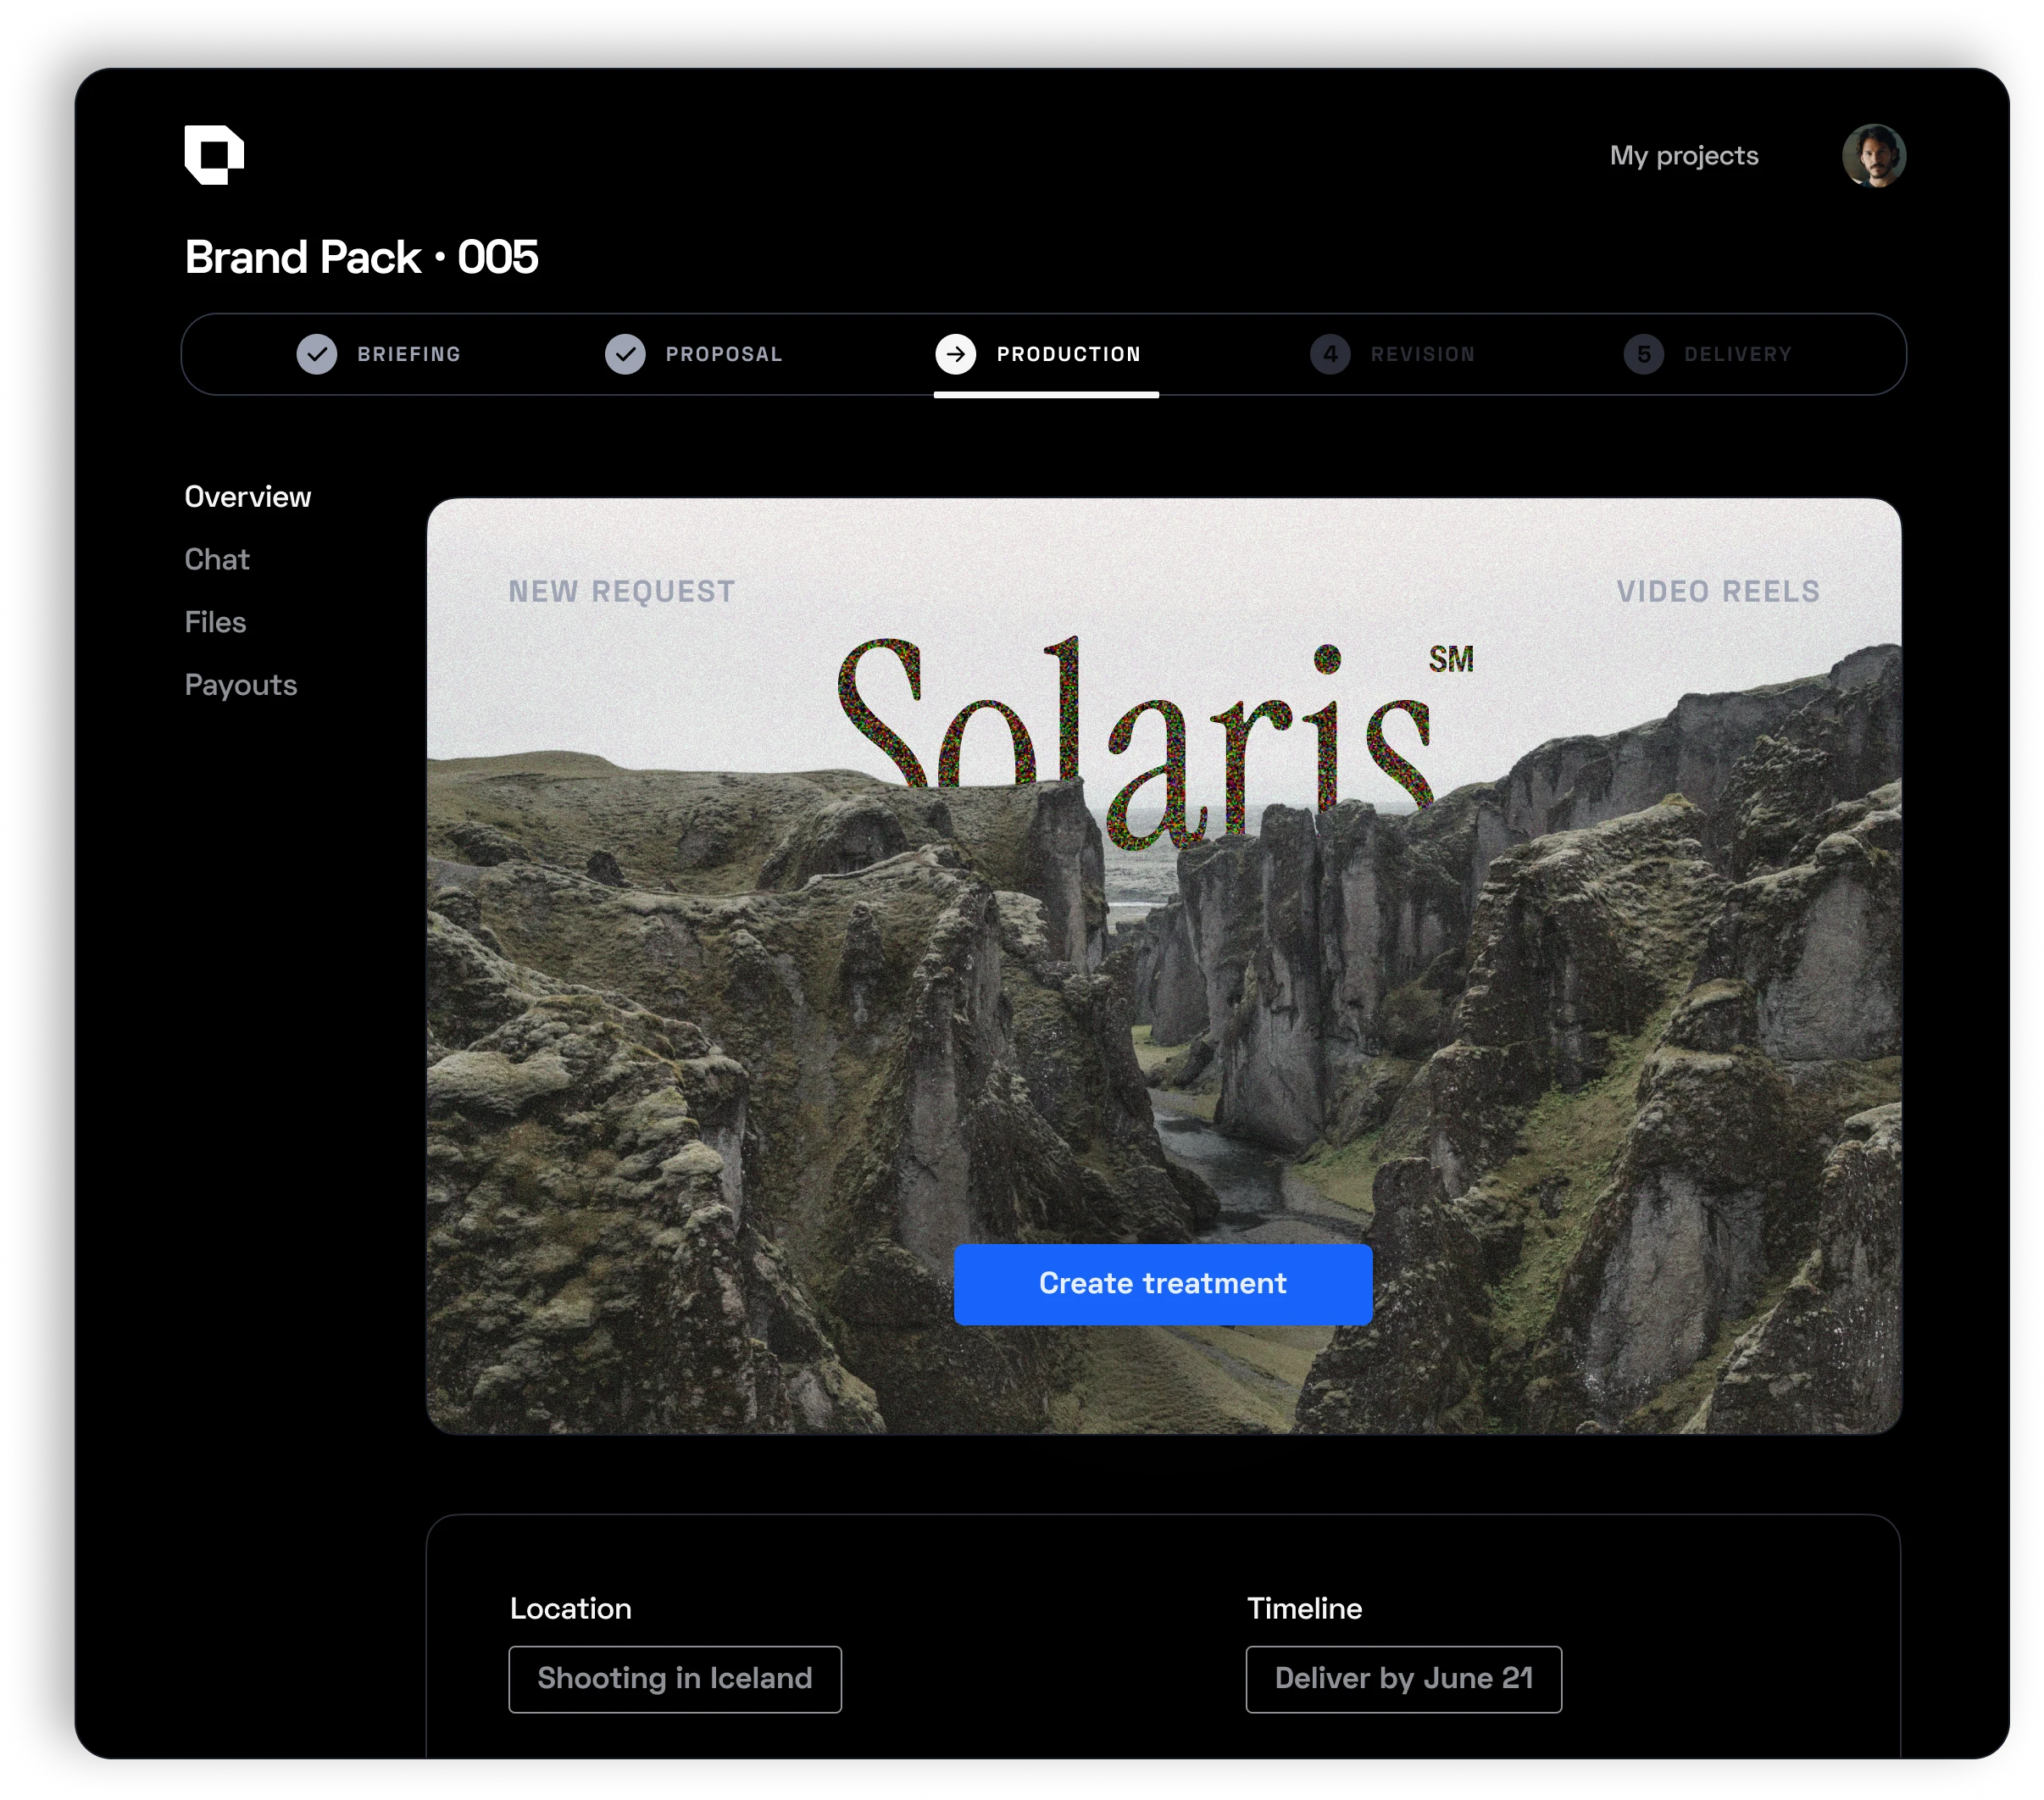
Task: Click the app logo icon
Action: pyautogui.click(x=214, y=155)
